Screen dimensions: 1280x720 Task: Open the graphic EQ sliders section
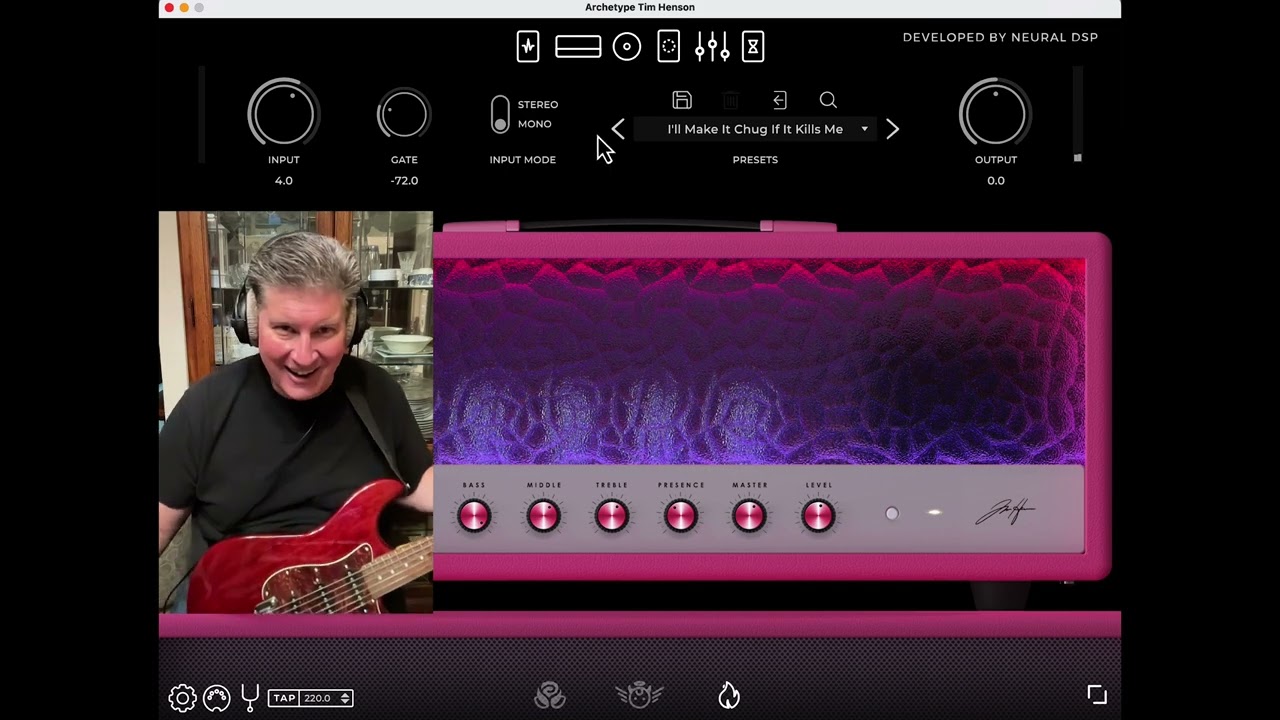coord(712,46)
